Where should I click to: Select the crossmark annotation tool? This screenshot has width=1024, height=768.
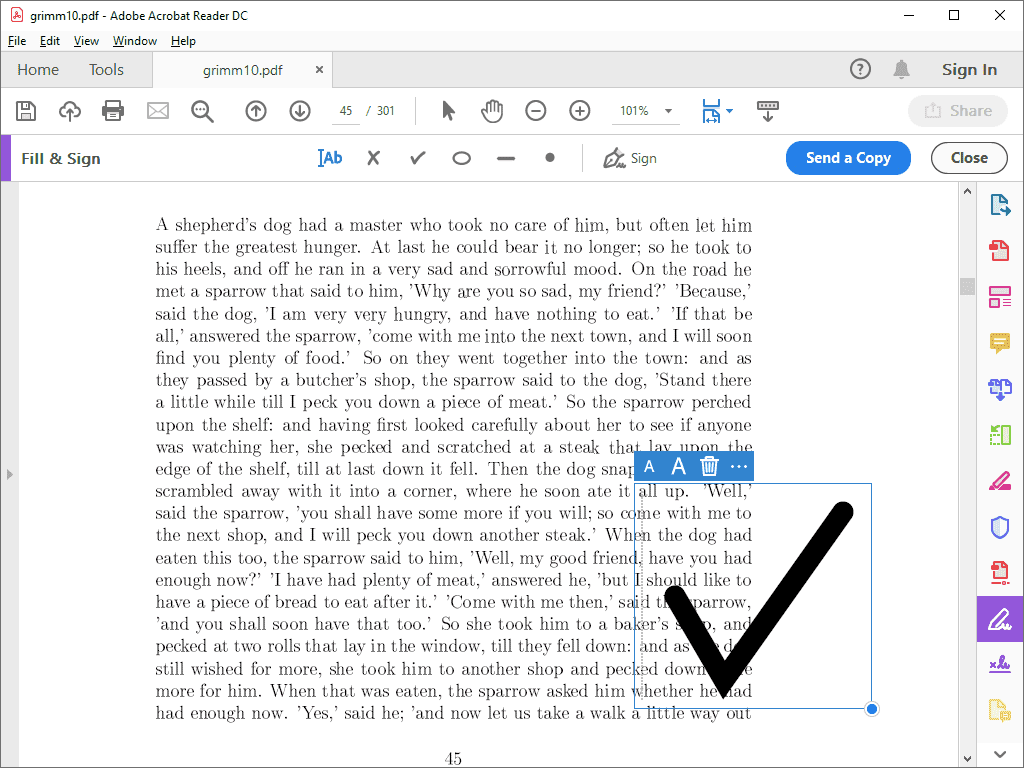373,158
